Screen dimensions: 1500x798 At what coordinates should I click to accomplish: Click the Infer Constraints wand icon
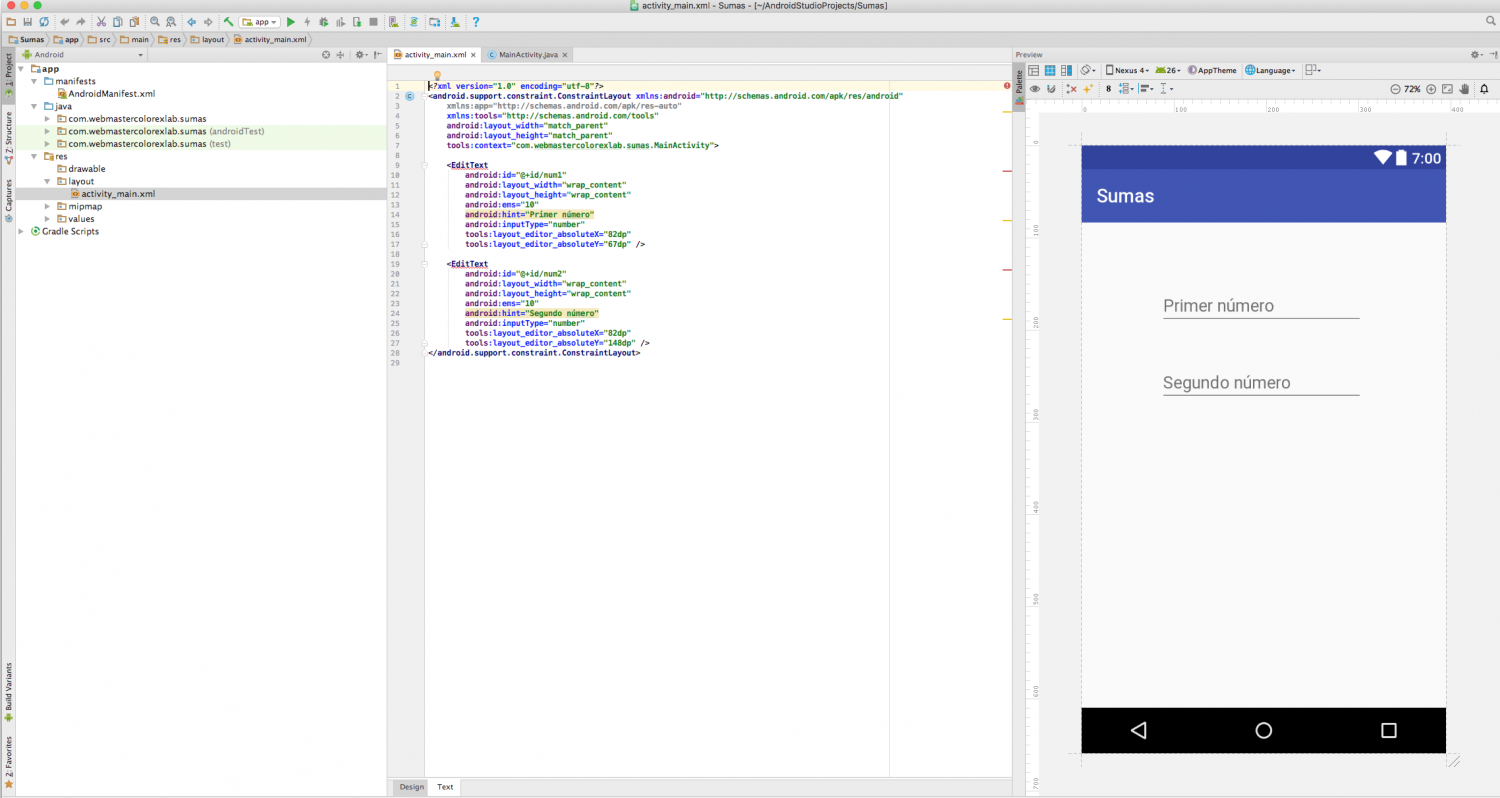(x=1088, y=88)
